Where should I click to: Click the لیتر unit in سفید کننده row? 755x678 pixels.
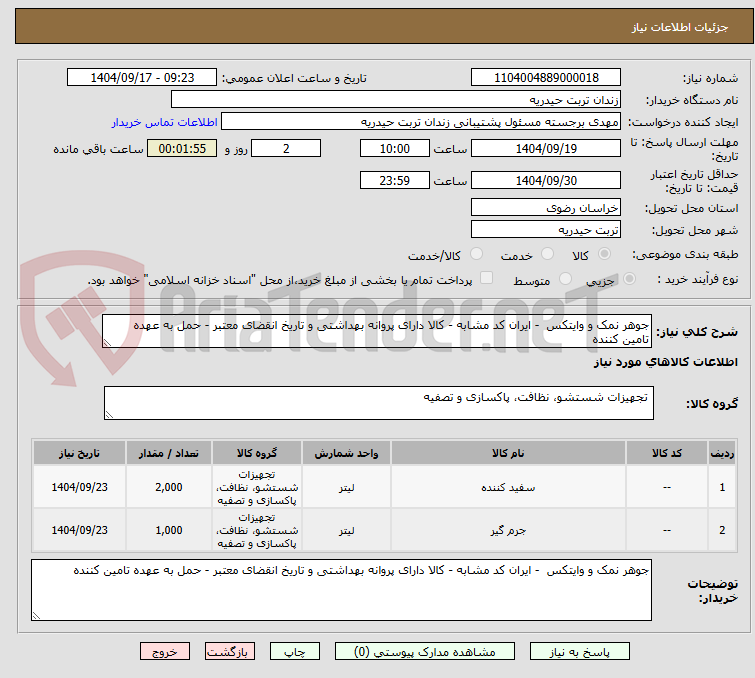(346, 487)
